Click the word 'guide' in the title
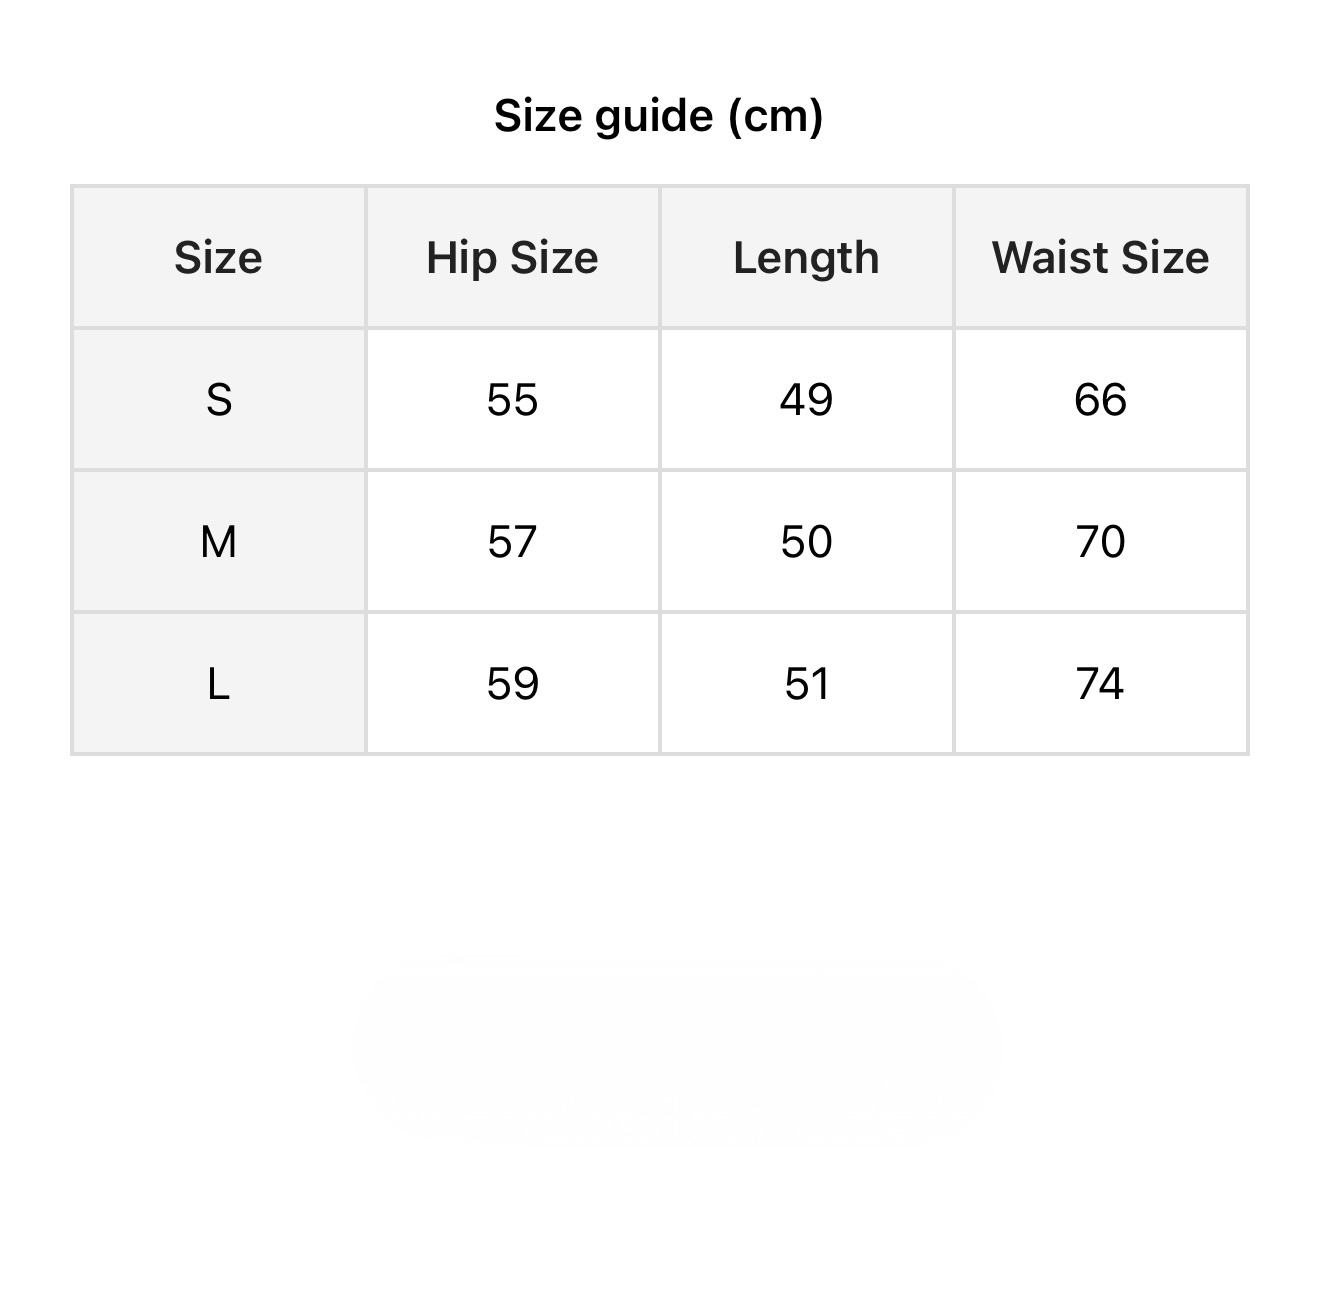Image resolution: width=1320 pixels, height=1298 pixels. point(653,117)
